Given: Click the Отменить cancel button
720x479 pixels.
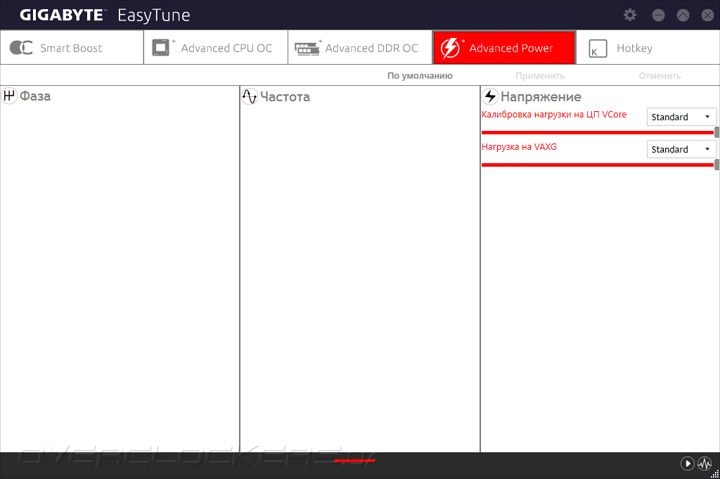Looking at the screenshot, I should tap(659, 76).
